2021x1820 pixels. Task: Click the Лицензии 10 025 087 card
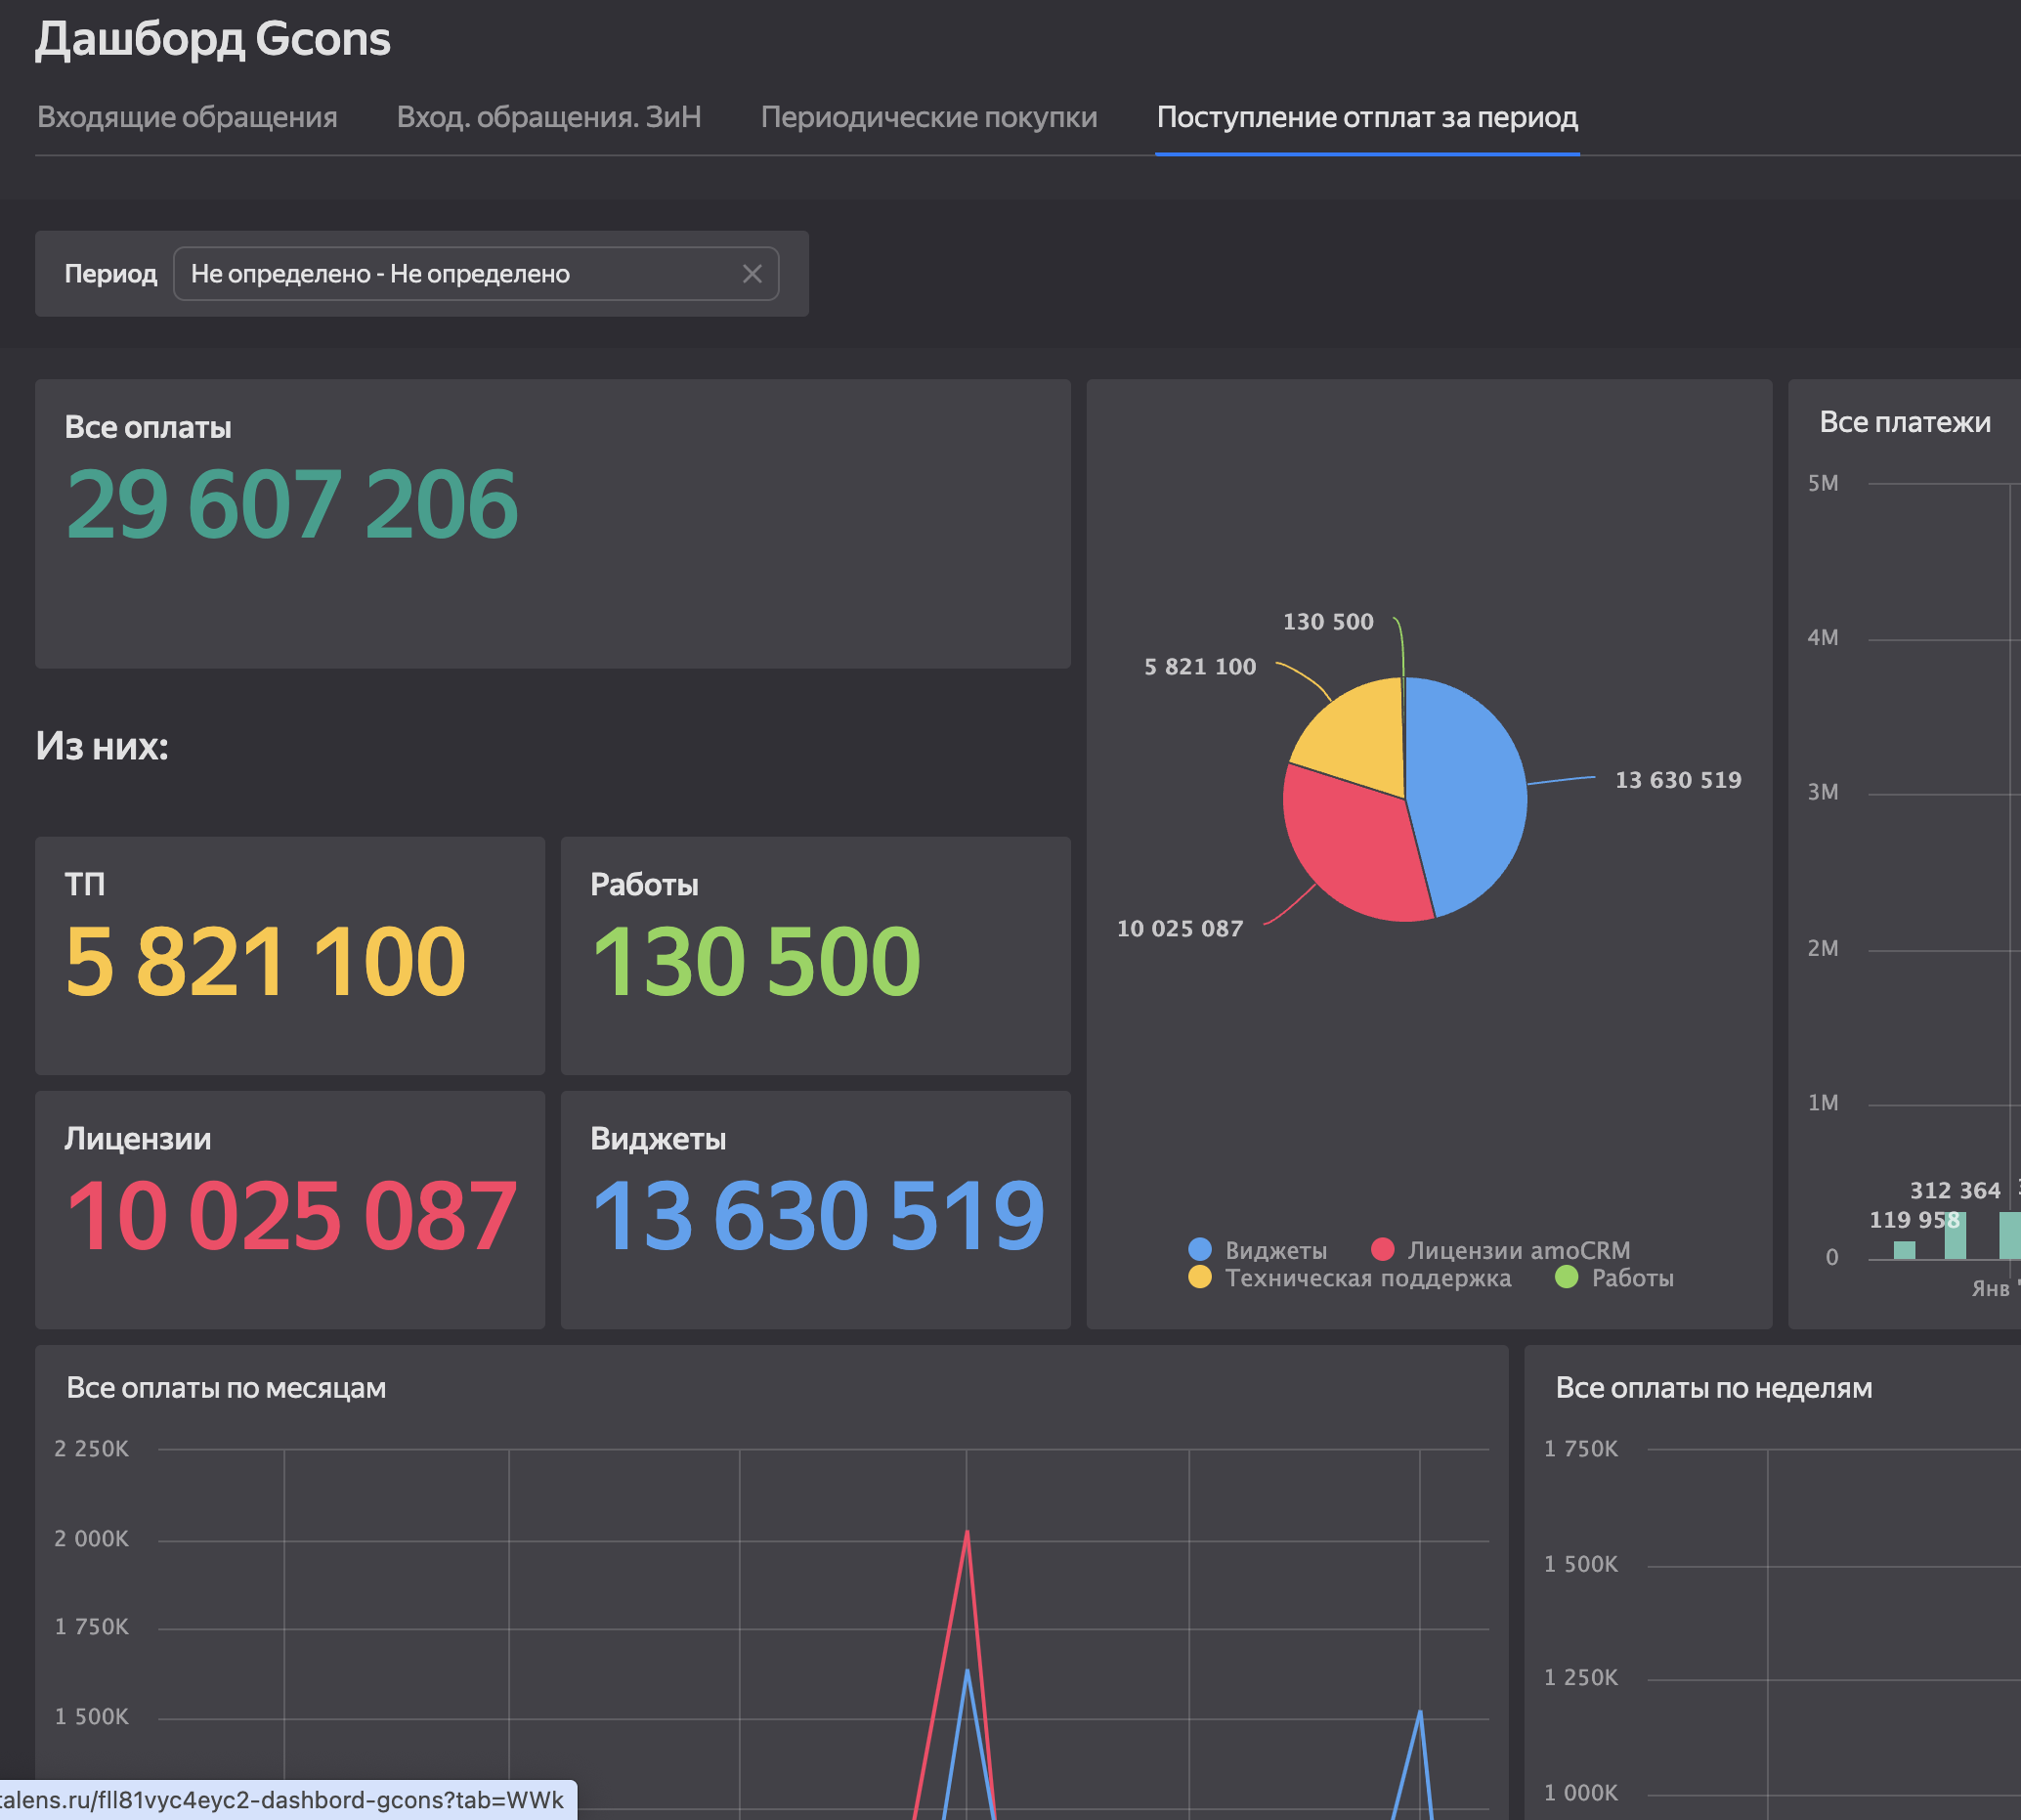click(291, 1215)
